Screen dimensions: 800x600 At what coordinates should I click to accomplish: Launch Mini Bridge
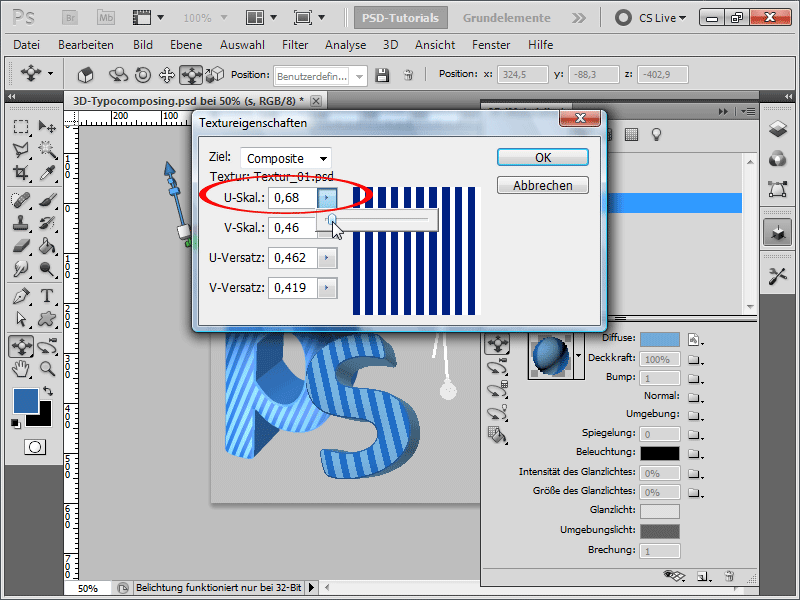[x=106, y=18]
